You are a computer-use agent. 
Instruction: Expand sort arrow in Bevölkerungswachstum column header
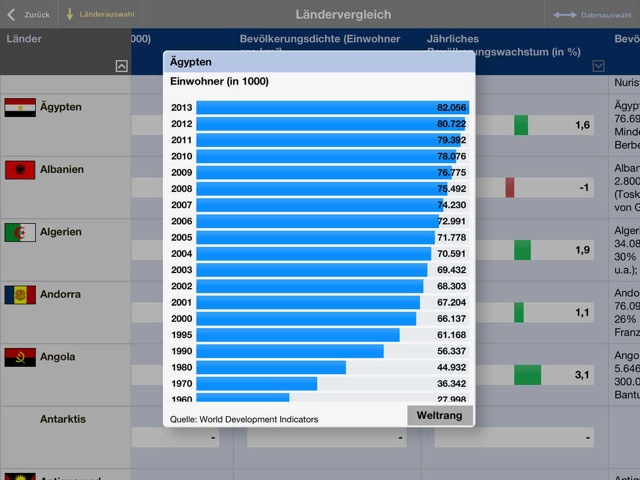tap(598, 66)
